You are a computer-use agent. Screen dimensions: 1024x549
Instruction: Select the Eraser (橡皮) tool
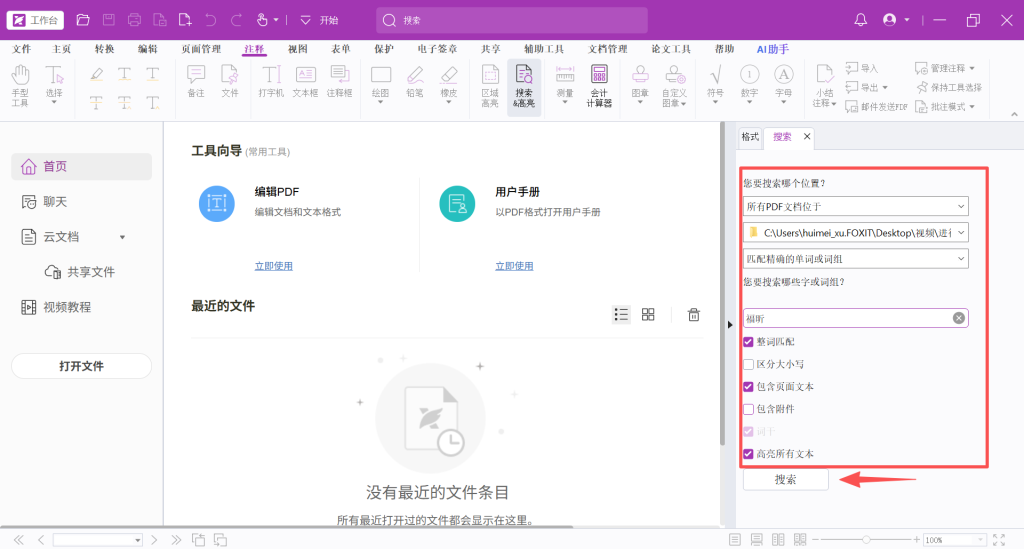pos(449,84)
